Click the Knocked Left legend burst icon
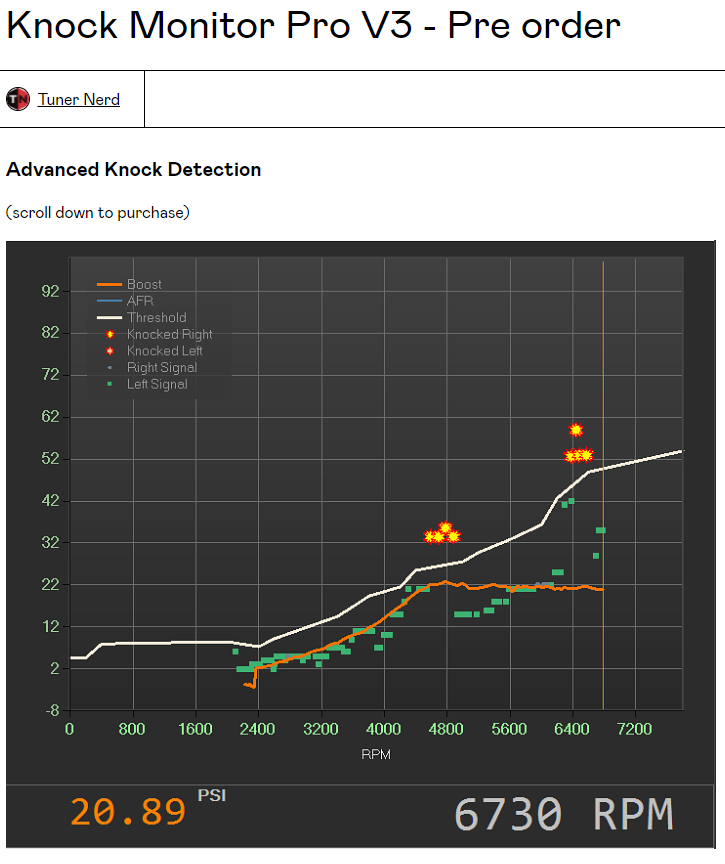 click(x=110, y=351)
